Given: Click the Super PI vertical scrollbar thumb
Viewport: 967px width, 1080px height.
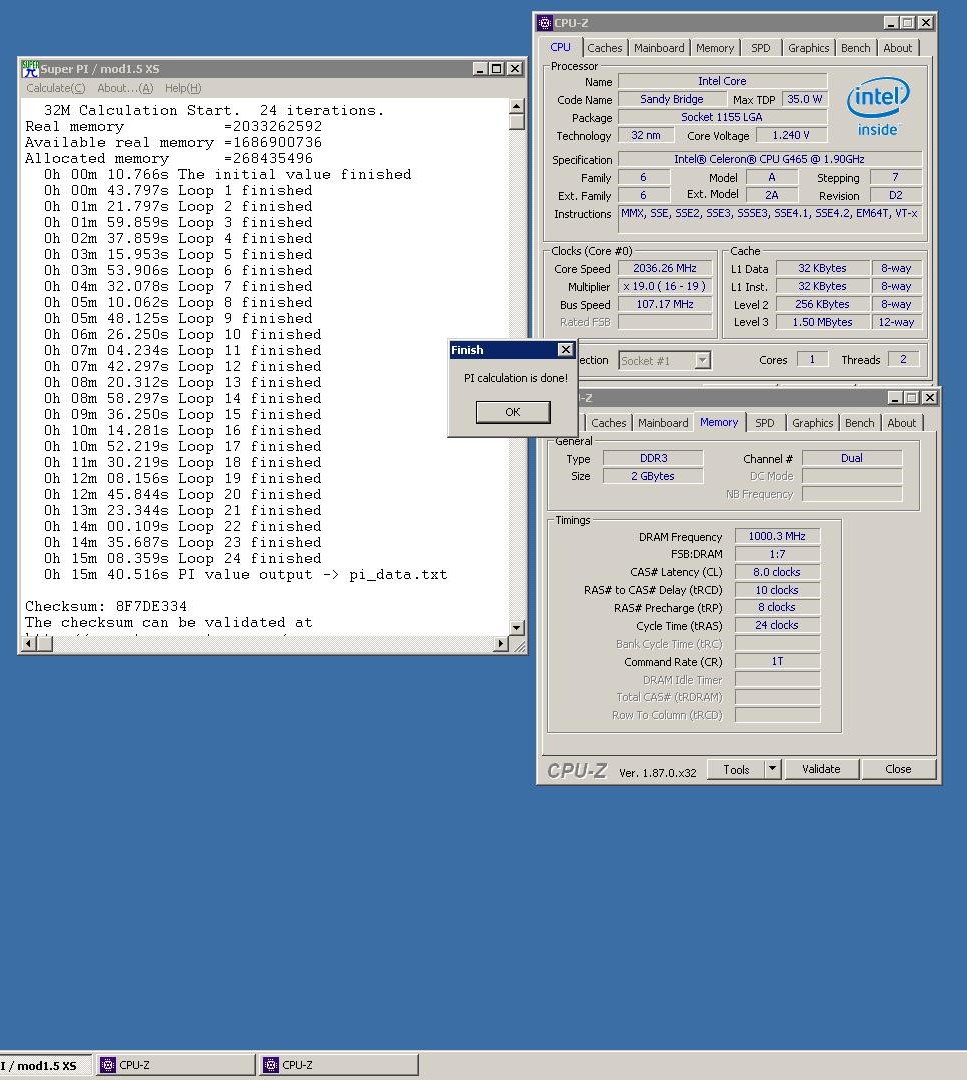Looking at the screenshot, I should point(517,122).
